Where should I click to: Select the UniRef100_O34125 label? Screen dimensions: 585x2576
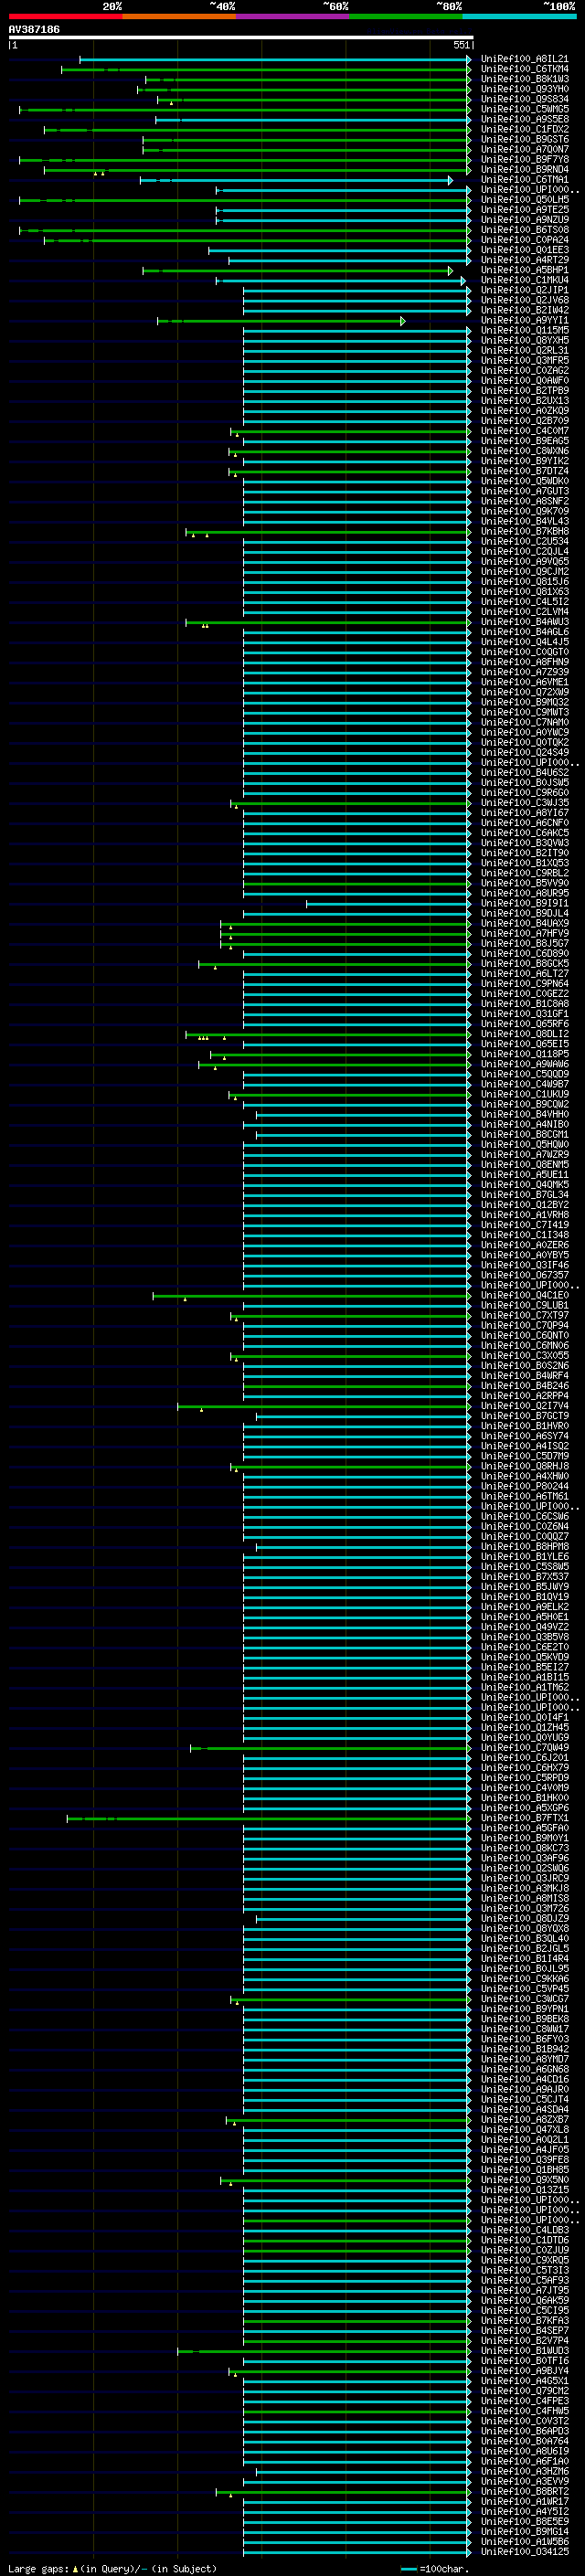524,2551
